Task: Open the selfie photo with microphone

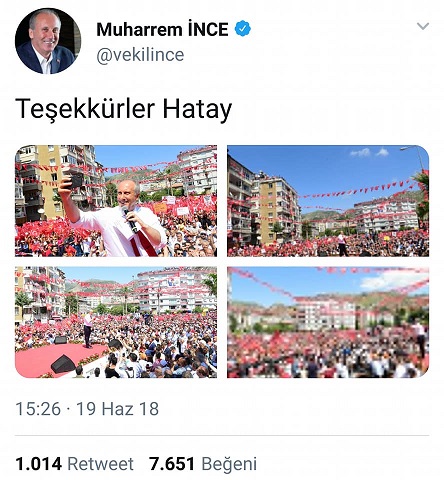Action: pos(116,201)
